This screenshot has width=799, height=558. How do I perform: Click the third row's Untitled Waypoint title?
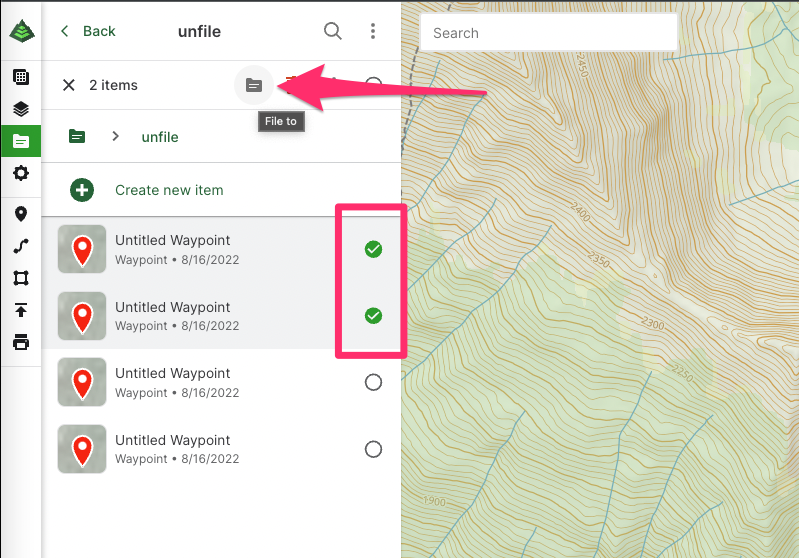coord(173,374)
